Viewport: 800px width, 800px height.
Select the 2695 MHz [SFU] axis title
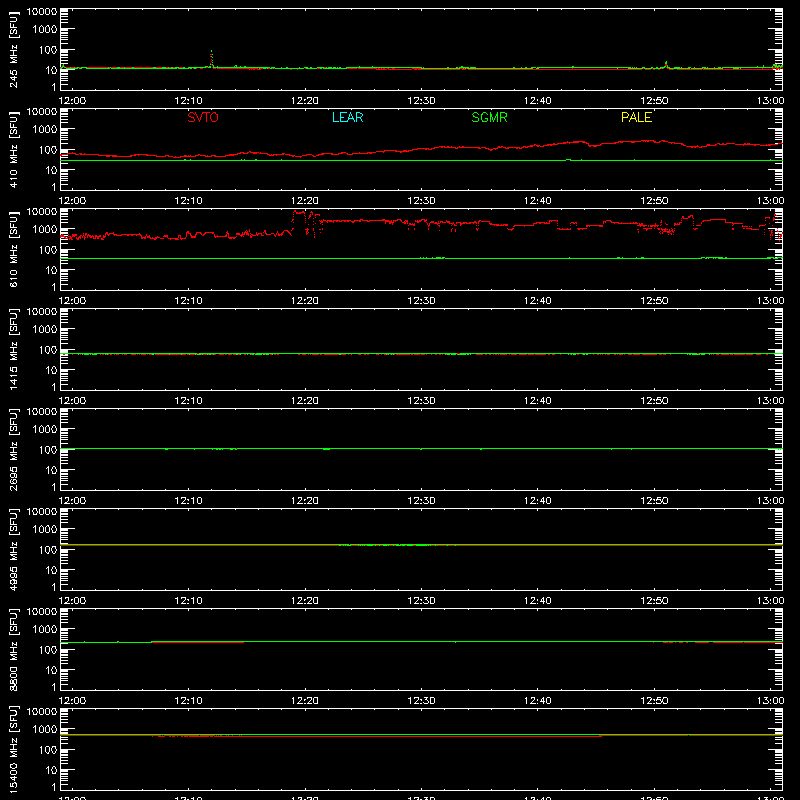[13, 449]
